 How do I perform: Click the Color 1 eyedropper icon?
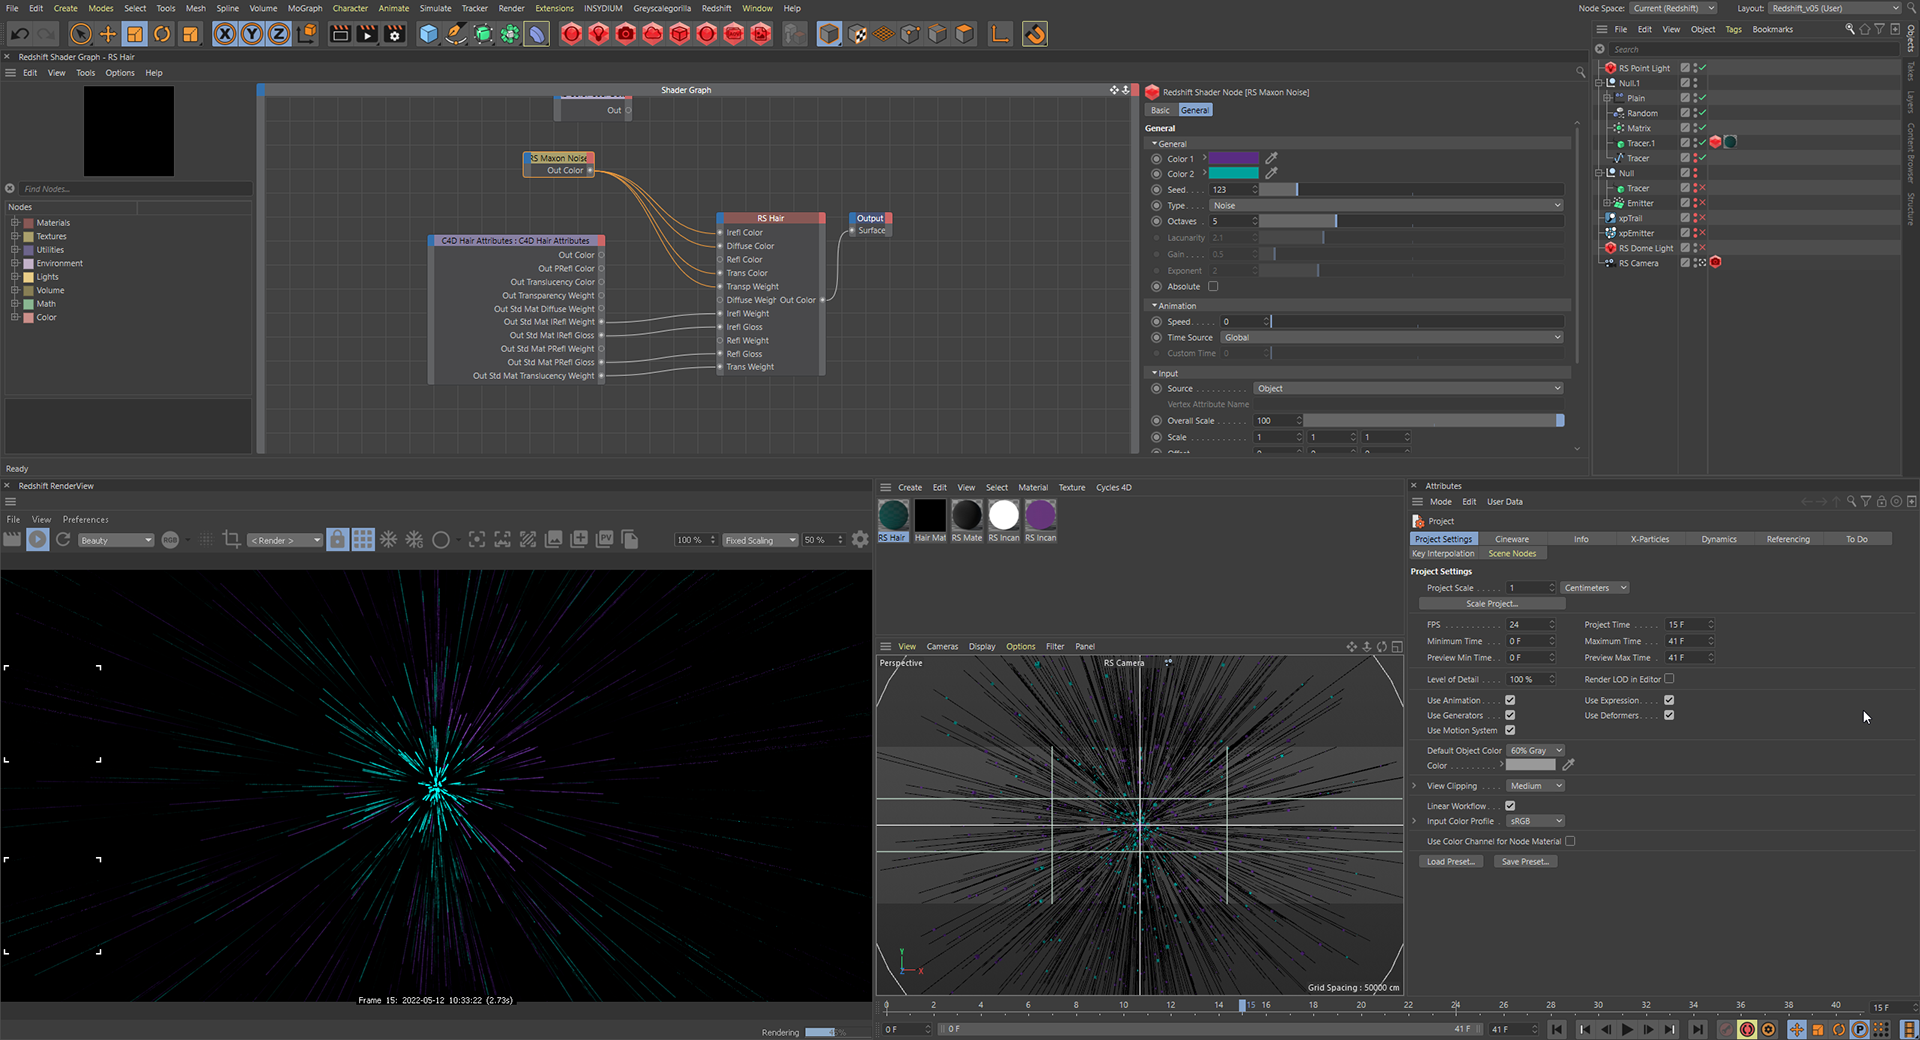point(1271,158)
